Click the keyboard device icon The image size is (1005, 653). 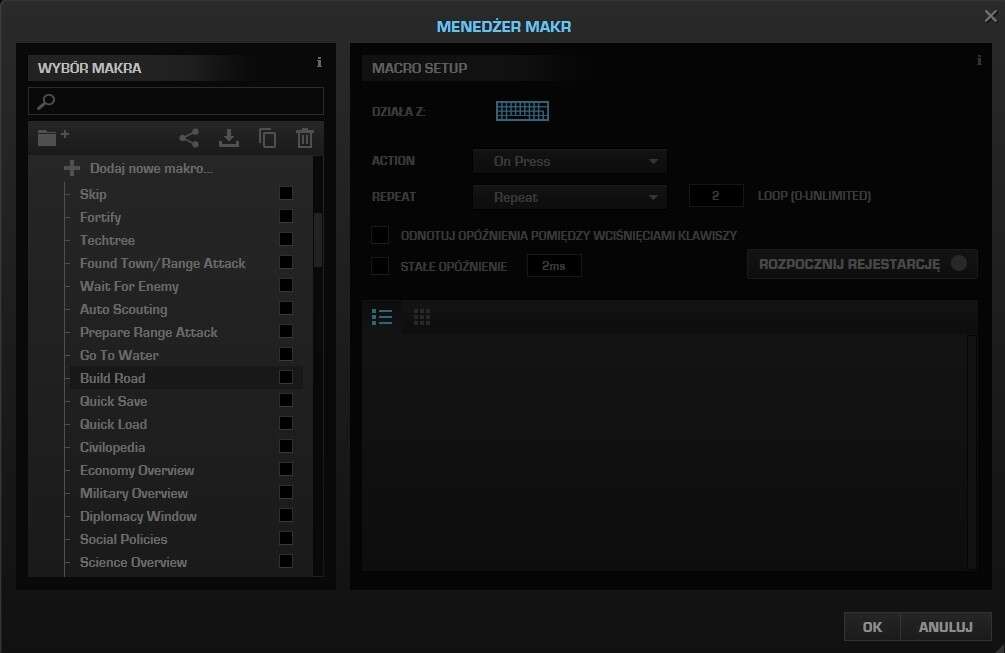[x=522, y=111]
